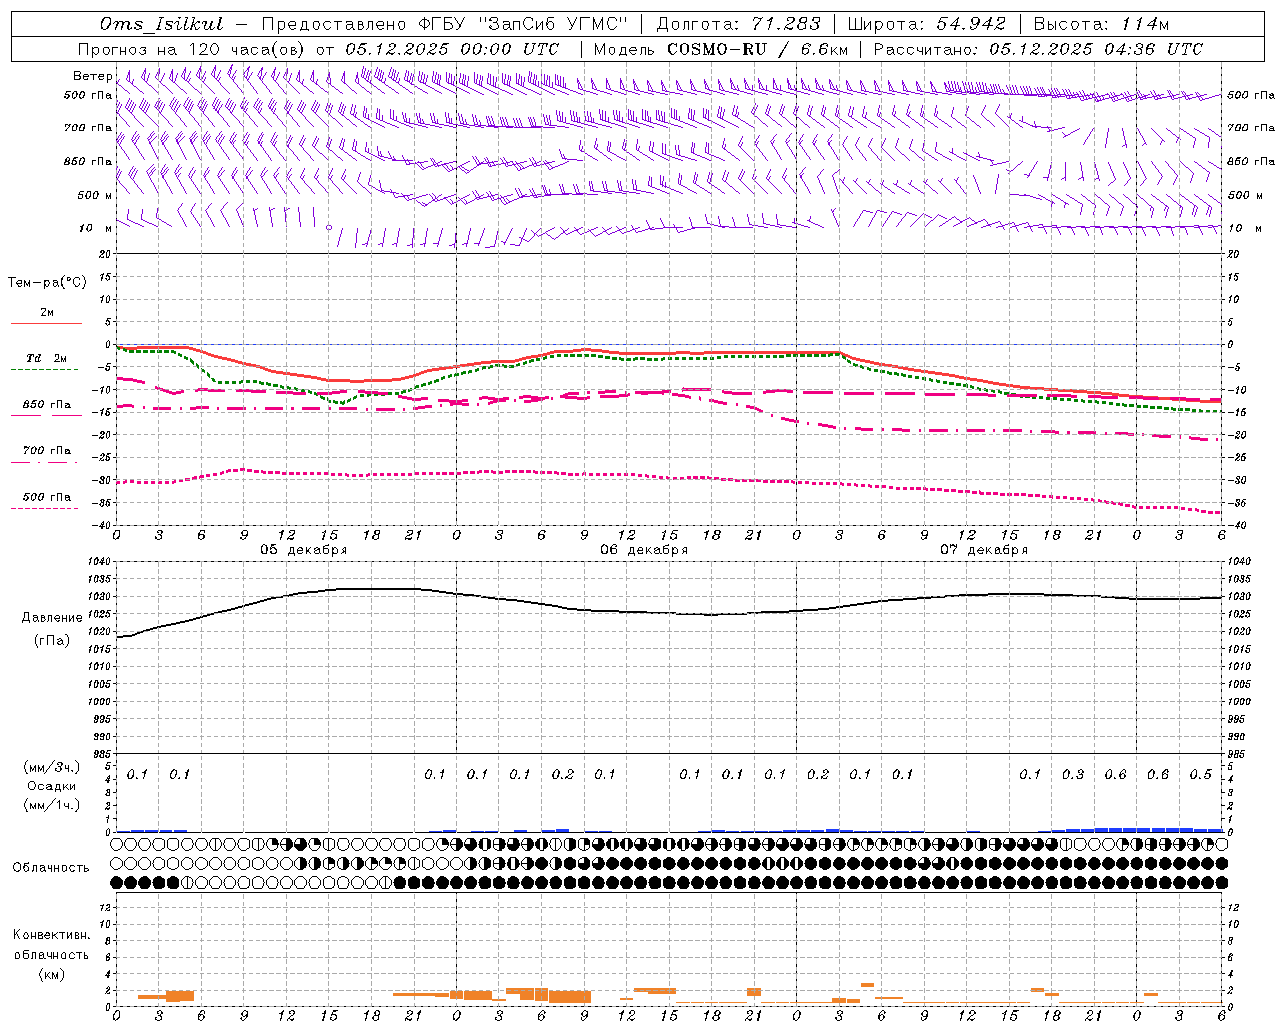Click the station name Oms_Isilkul in header

pos(162,24)
